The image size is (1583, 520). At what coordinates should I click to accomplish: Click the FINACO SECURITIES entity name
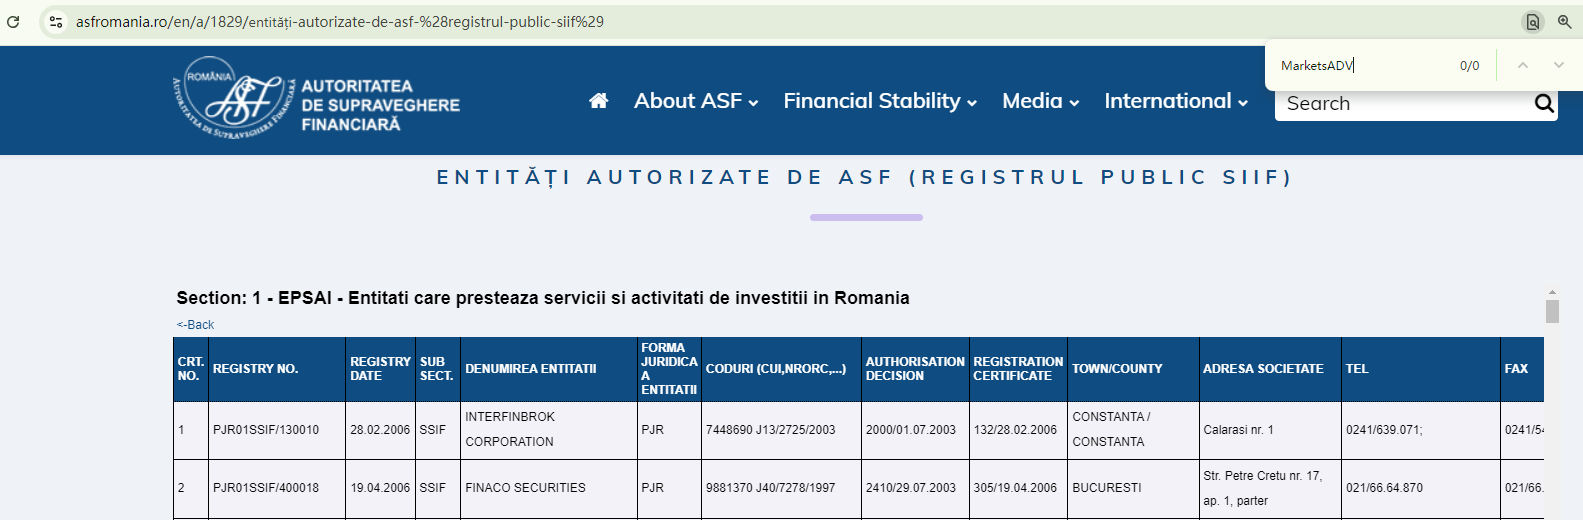525,488
